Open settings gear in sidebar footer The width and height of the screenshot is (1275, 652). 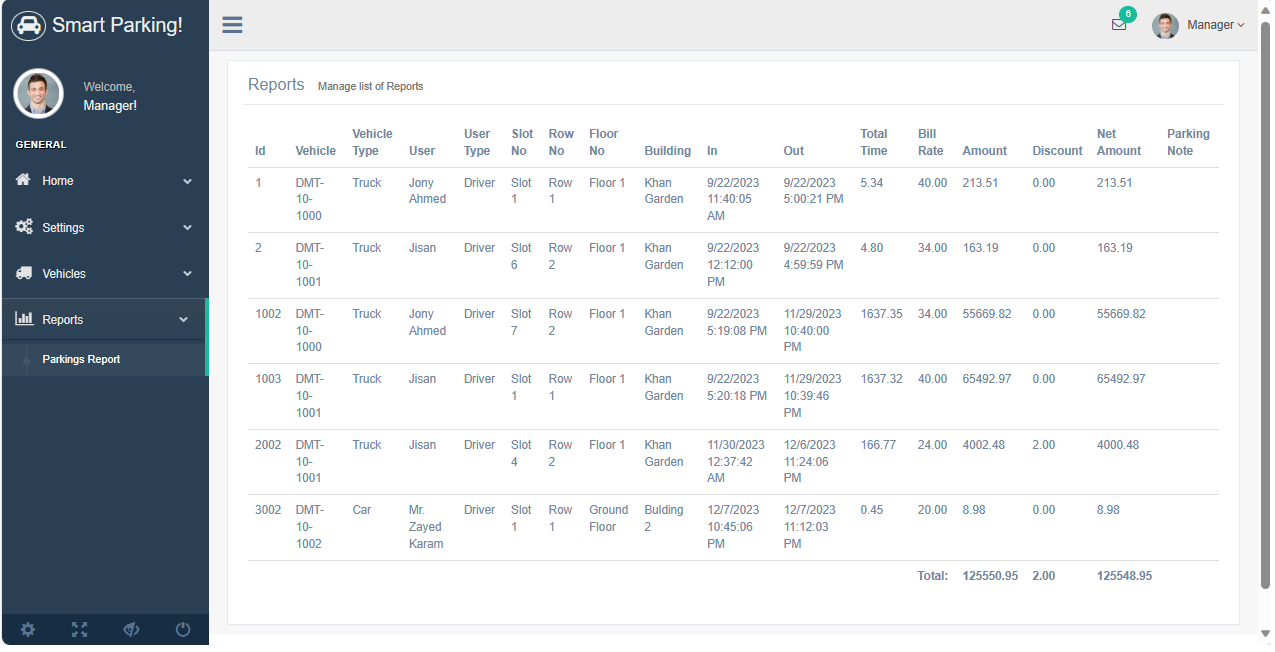28,629
